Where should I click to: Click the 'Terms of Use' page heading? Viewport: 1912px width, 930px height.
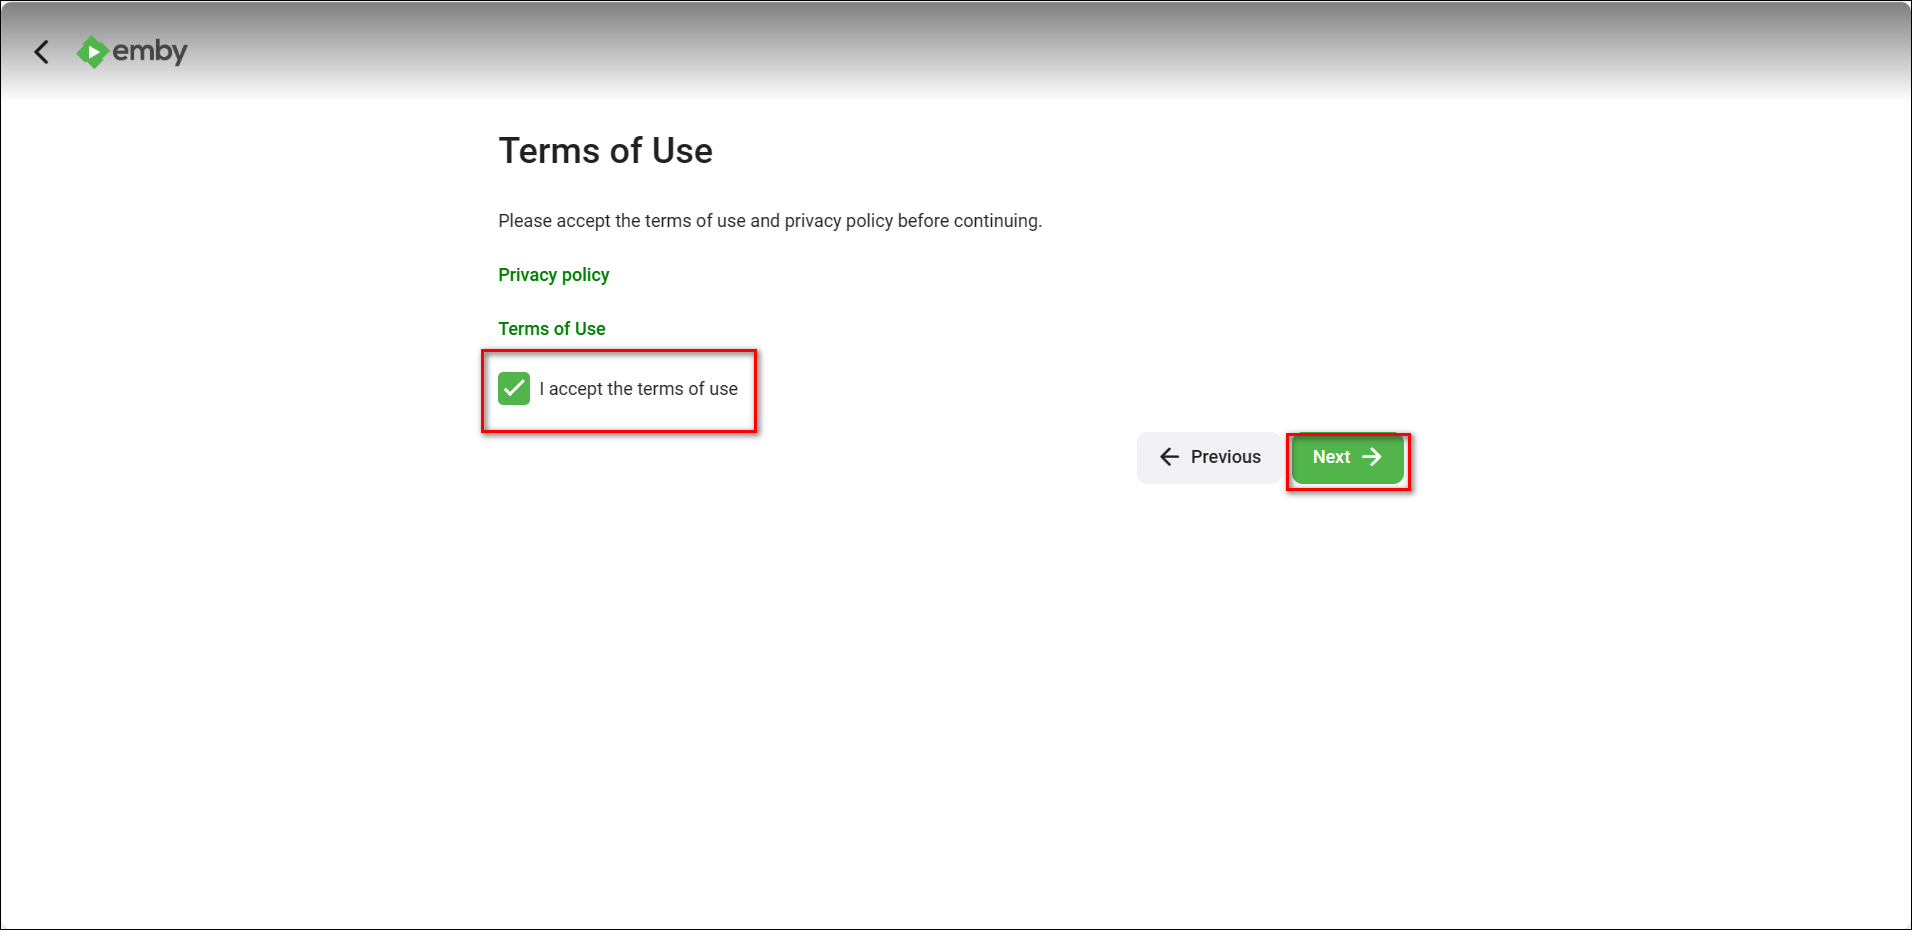tap(605, 151)
